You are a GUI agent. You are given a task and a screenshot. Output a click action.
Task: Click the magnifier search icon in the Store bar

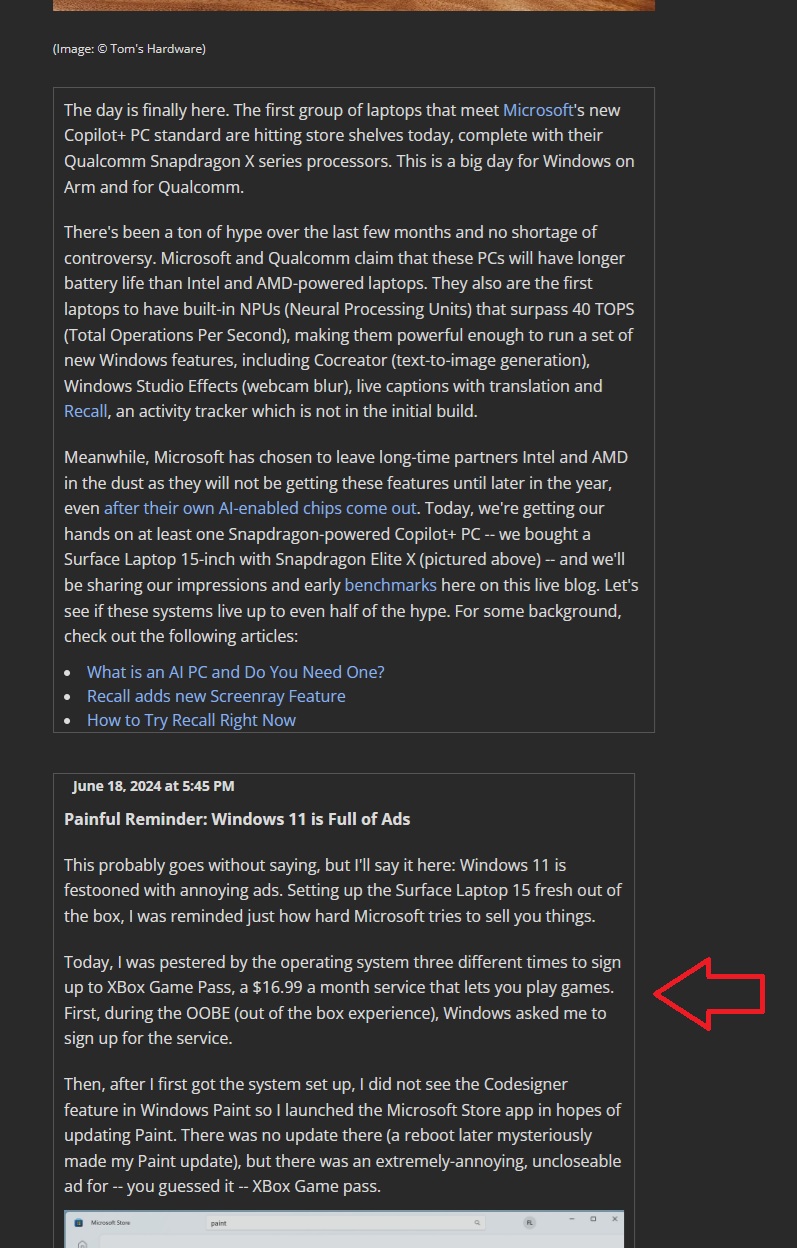[x=476, y=1222]
